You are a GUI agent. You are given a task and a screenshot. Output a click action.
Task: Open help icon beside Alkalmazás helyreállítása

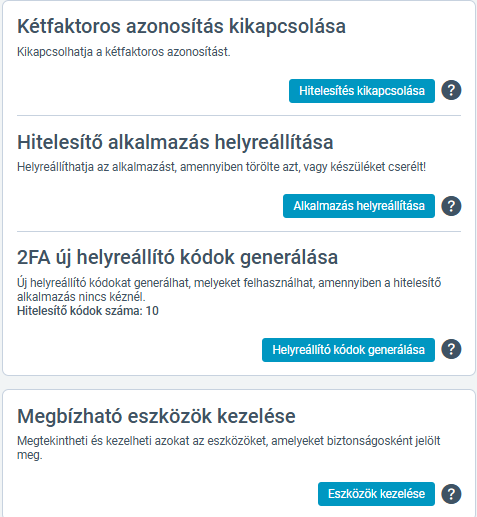pos(451,206)
